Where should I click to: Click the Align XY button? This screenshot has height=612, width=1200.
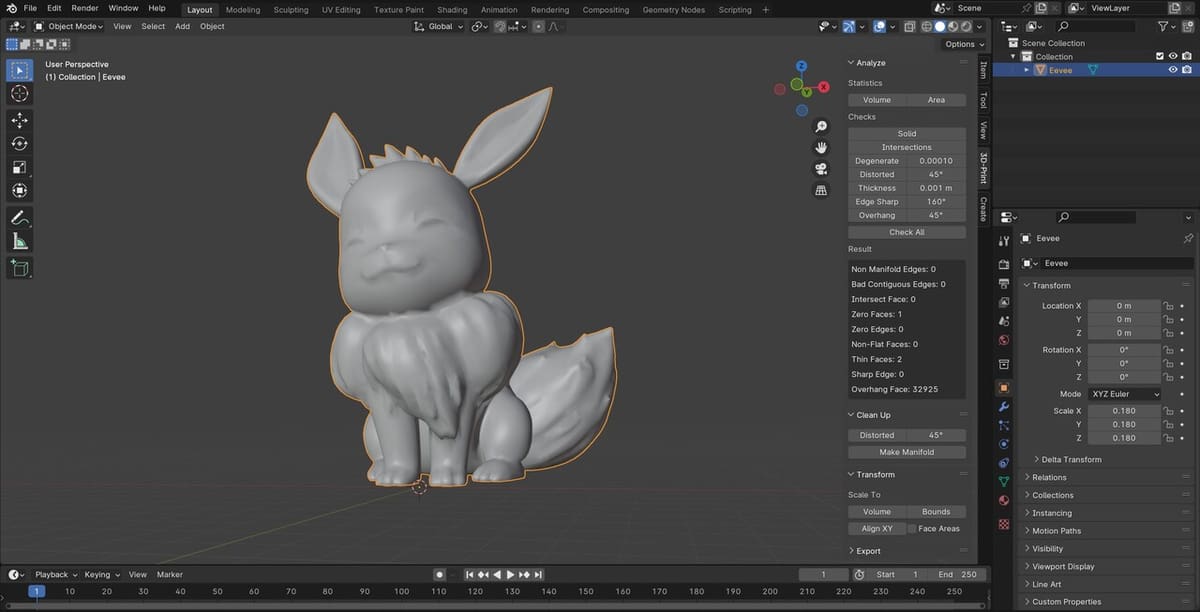pyautogui.click(x=877, y=528)
